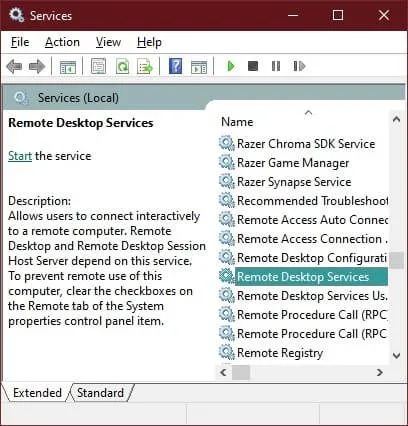Viewport: 408px width, 426px height.
Task: Click the gear icon beside Remote Registry
Action: [x=227, y=352]
